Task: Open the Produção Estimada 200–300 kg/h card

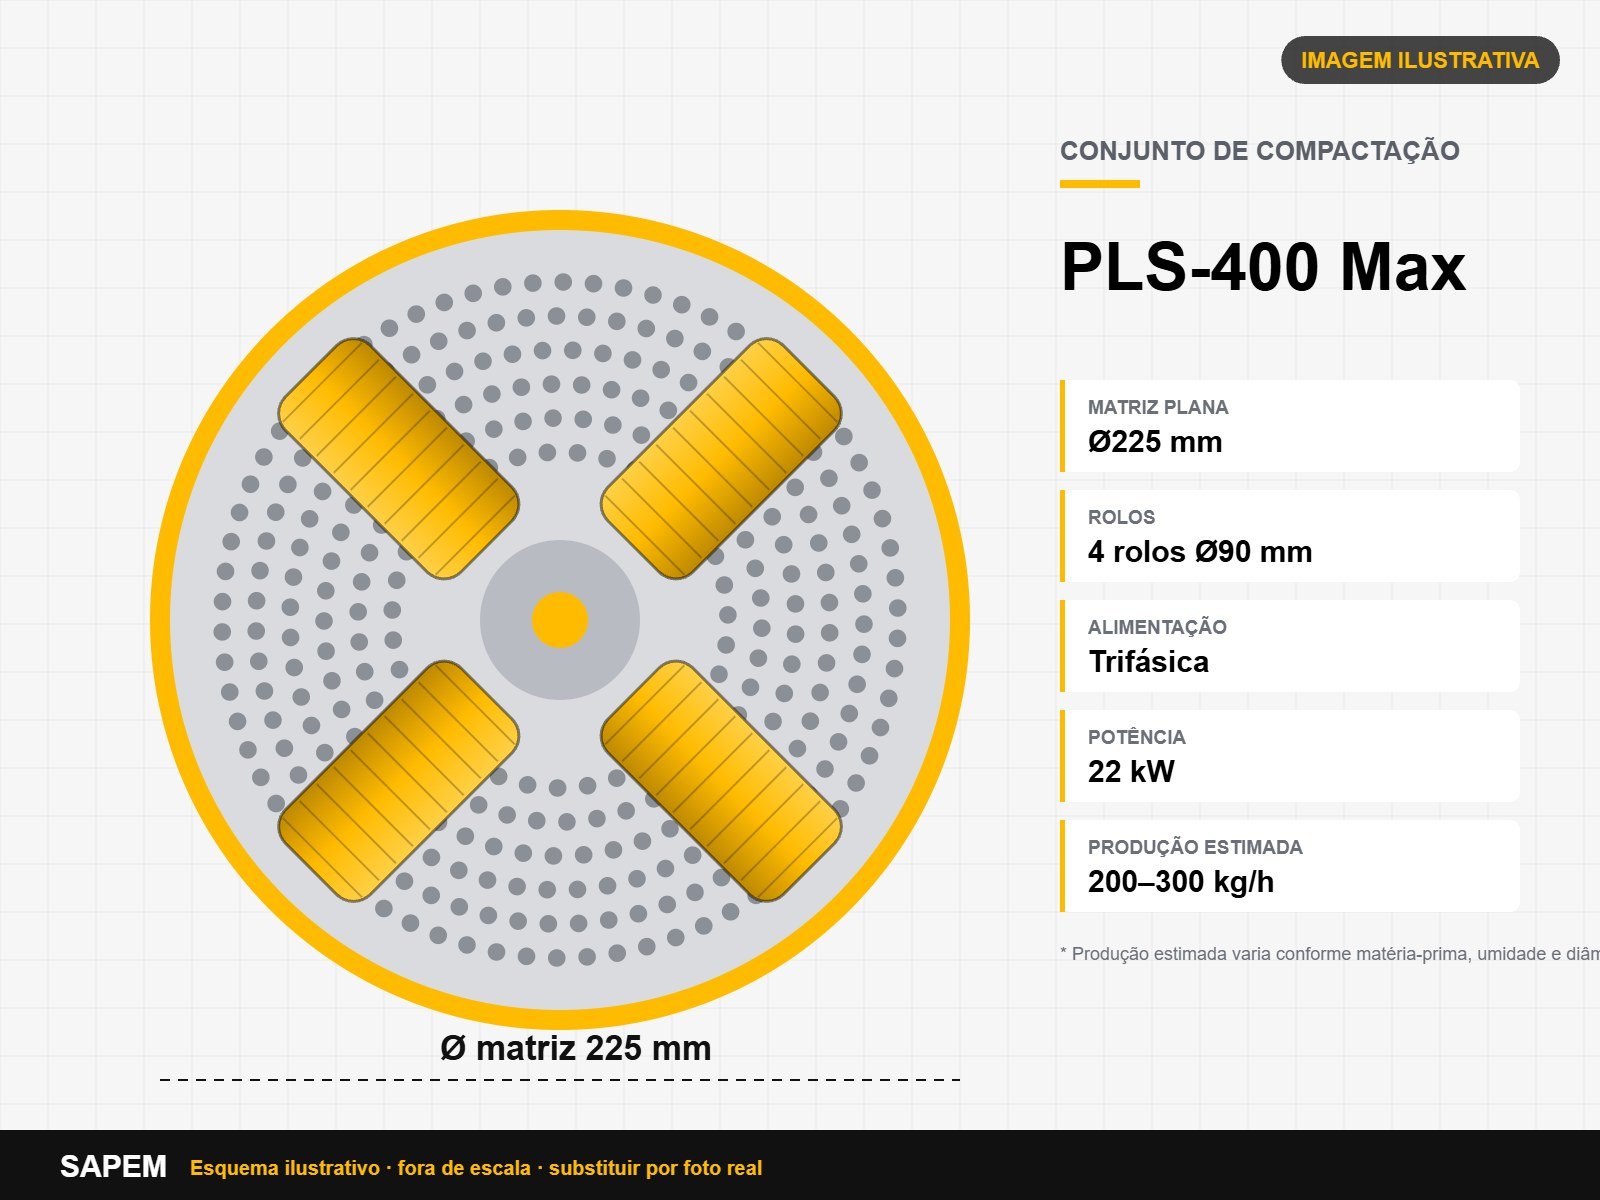Action: pyautogui.click(x=1290, y=866)
